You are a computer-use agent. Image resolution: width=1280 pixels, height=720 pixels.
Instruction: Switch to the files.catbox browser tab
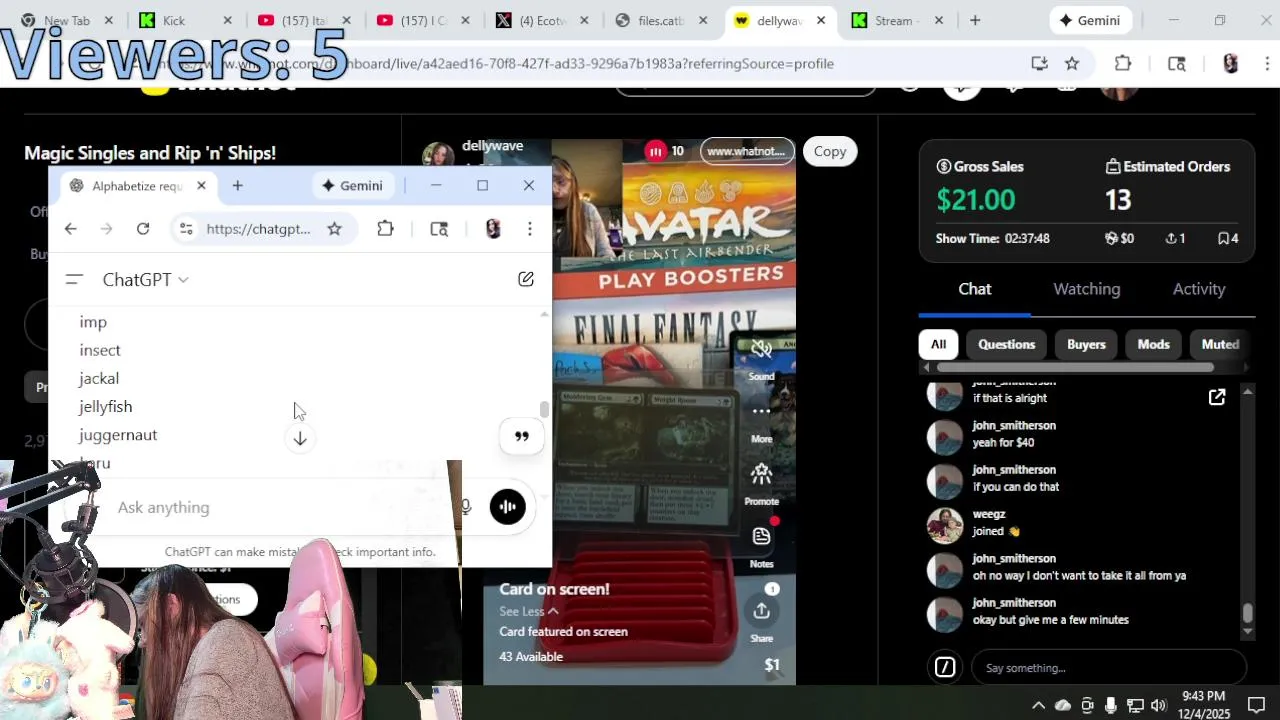pyautogui.click(x=662, y=20)
